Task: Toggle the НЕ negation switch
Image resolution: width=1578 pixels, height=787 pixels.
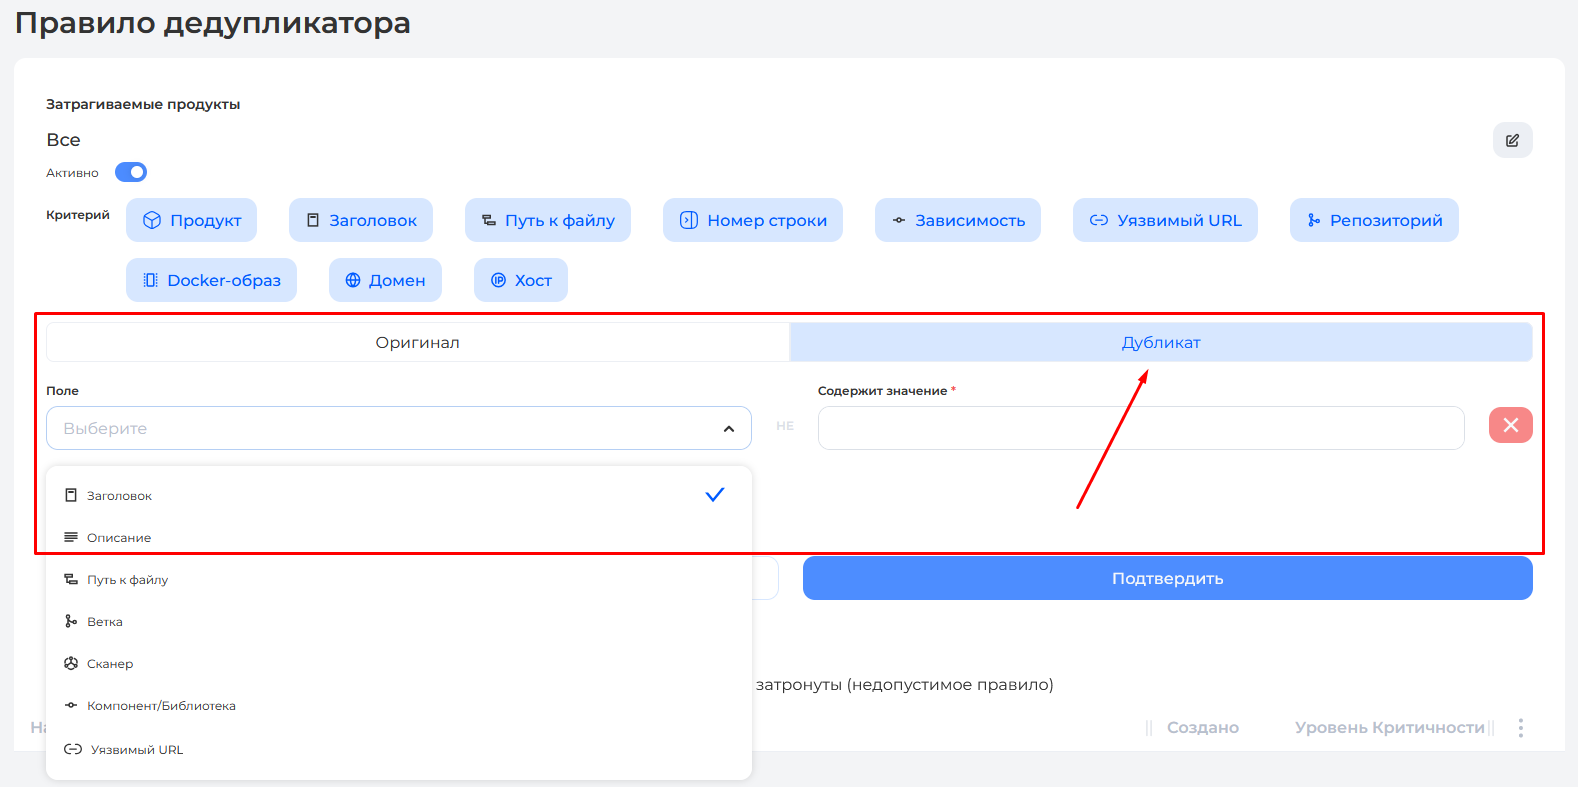Action: pos(785,426)
